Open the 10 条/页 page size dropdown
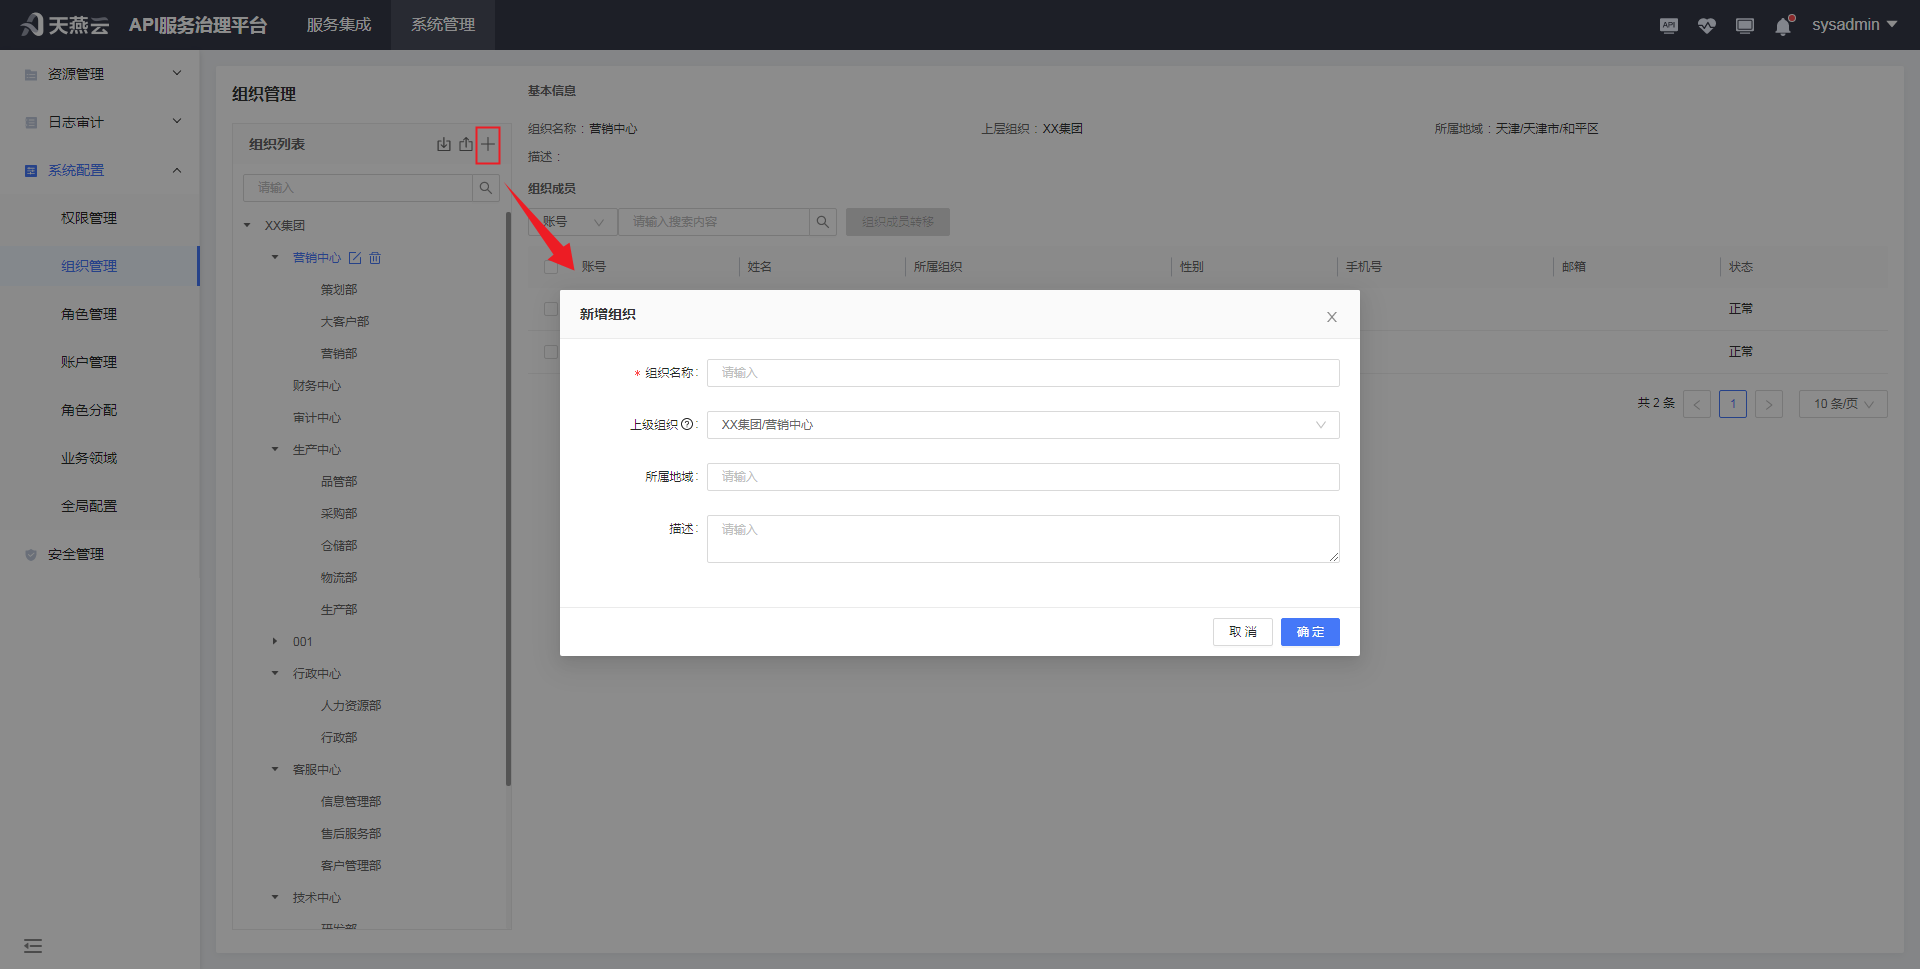Image resolution: width=1920 pixels, height=969 pixels. click(x=1843, y=404)
